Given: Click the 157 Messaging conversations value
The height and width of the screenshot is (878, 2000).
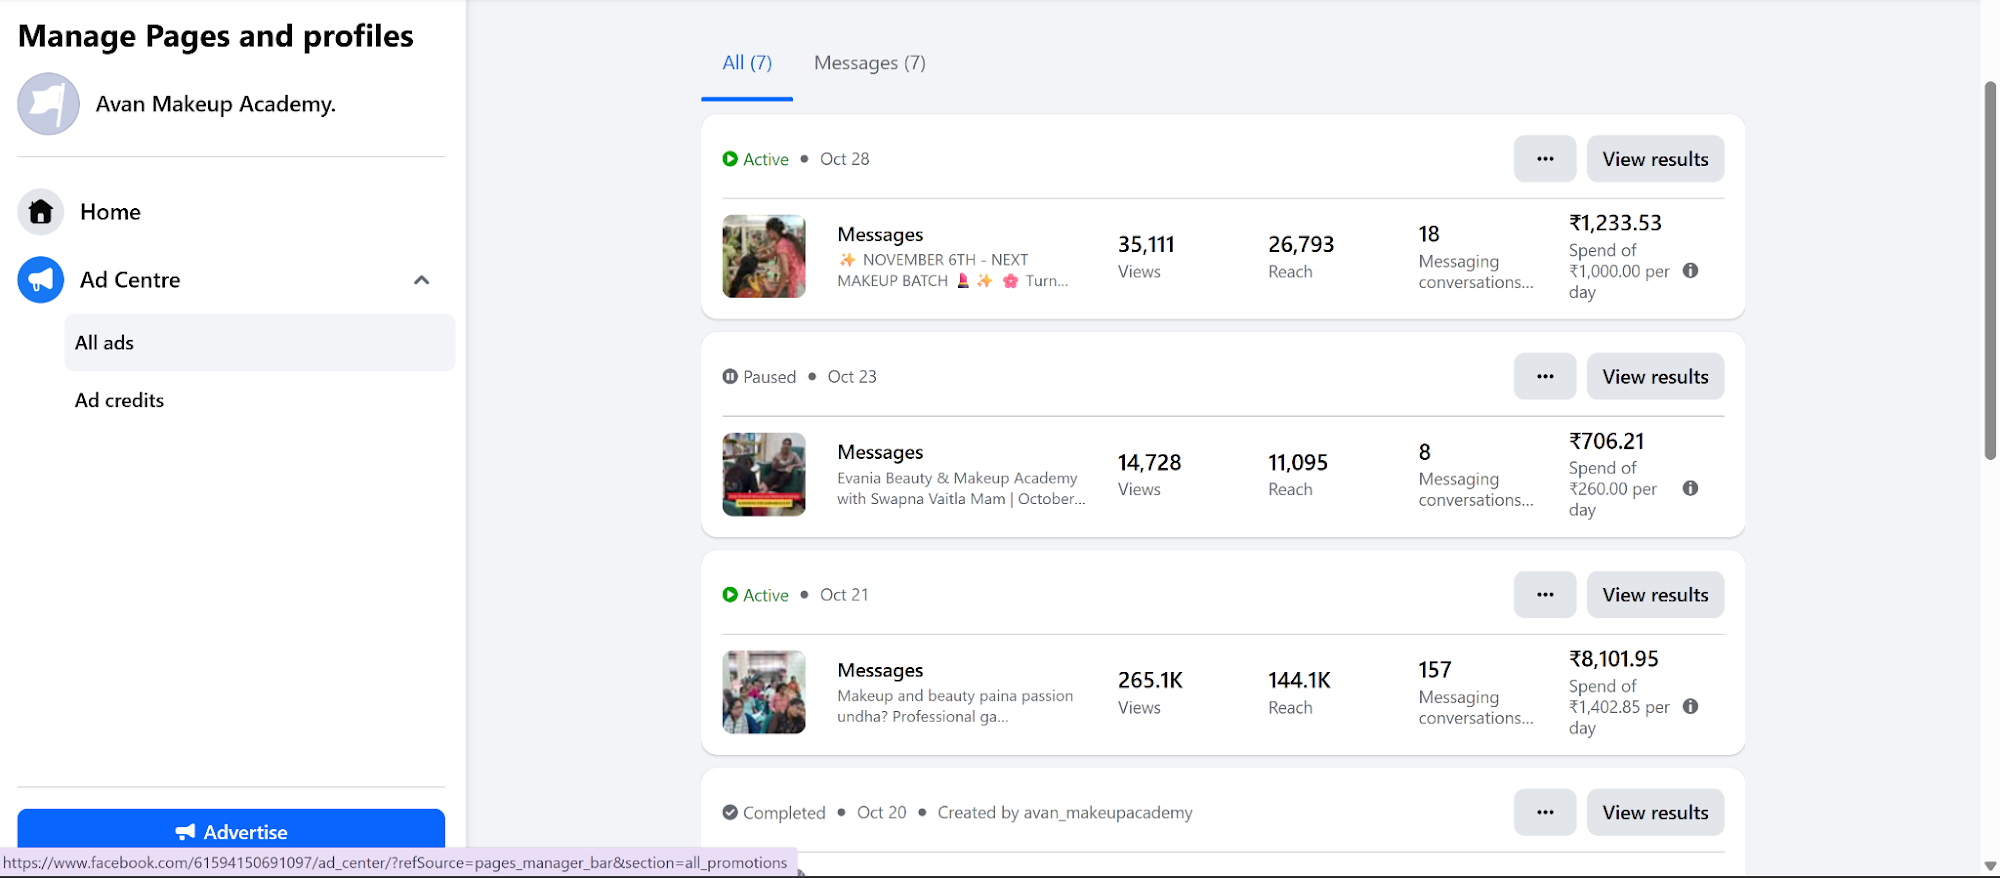Looking at the screenshot, I should 1434,670.
